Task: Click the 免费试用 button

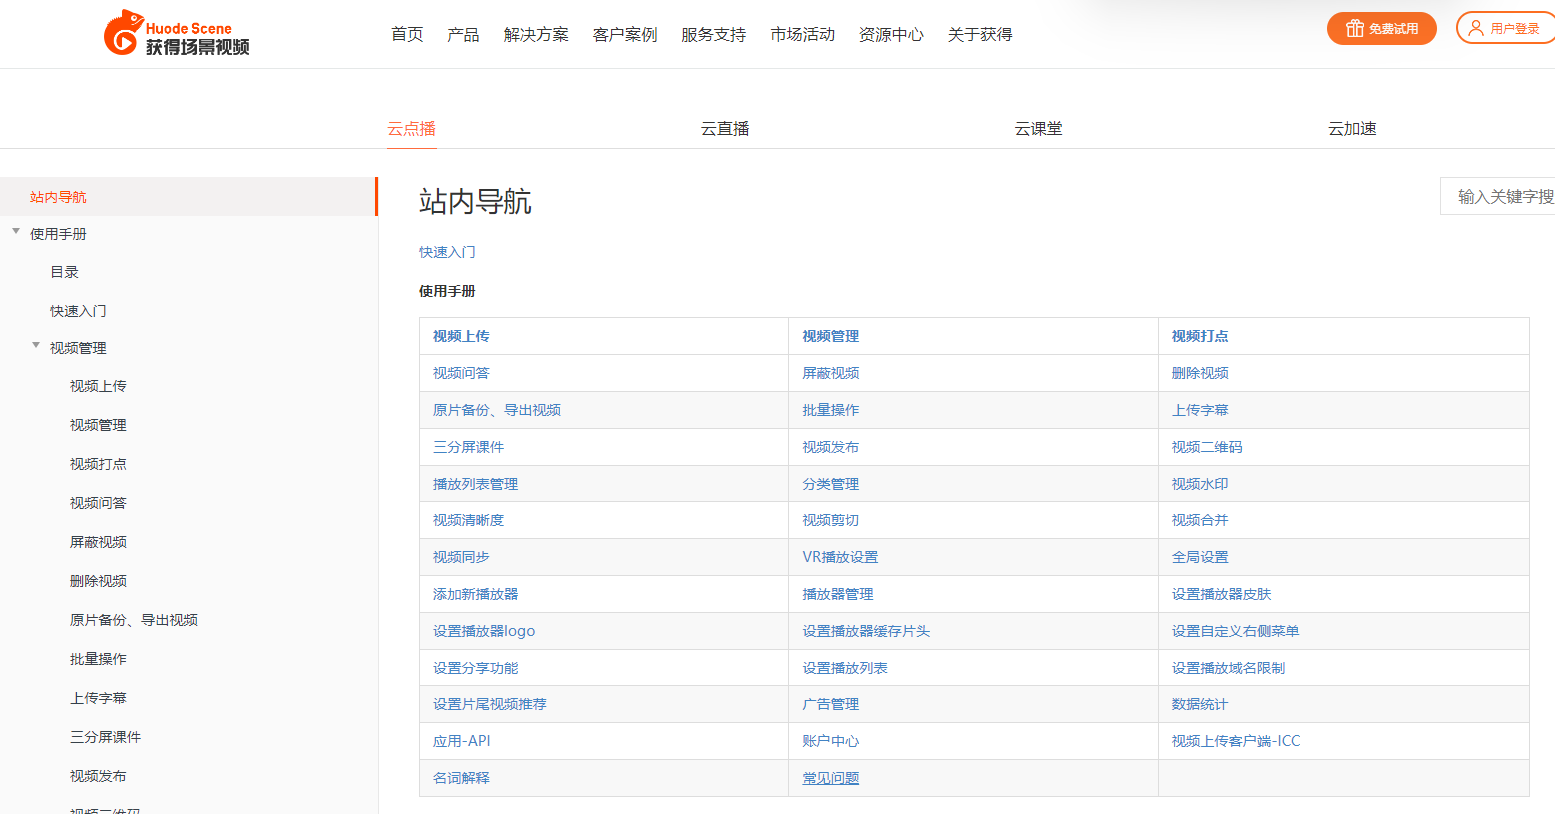Action: 1382,29
